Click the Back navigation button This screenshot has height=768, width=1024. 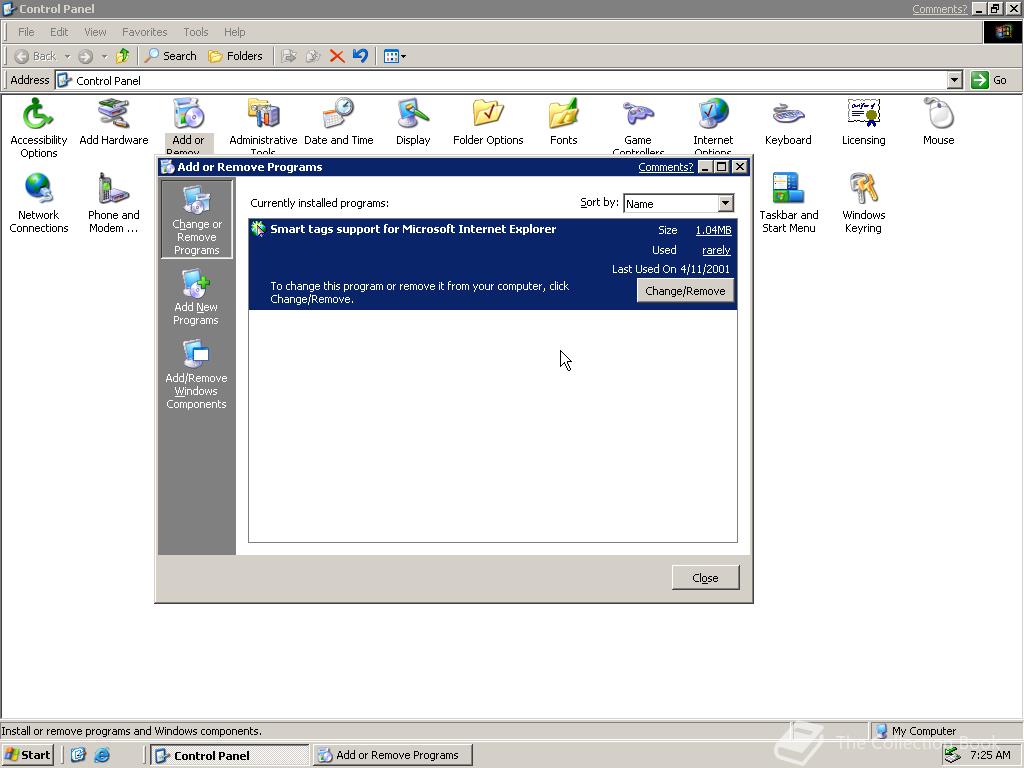coord(36,56)
